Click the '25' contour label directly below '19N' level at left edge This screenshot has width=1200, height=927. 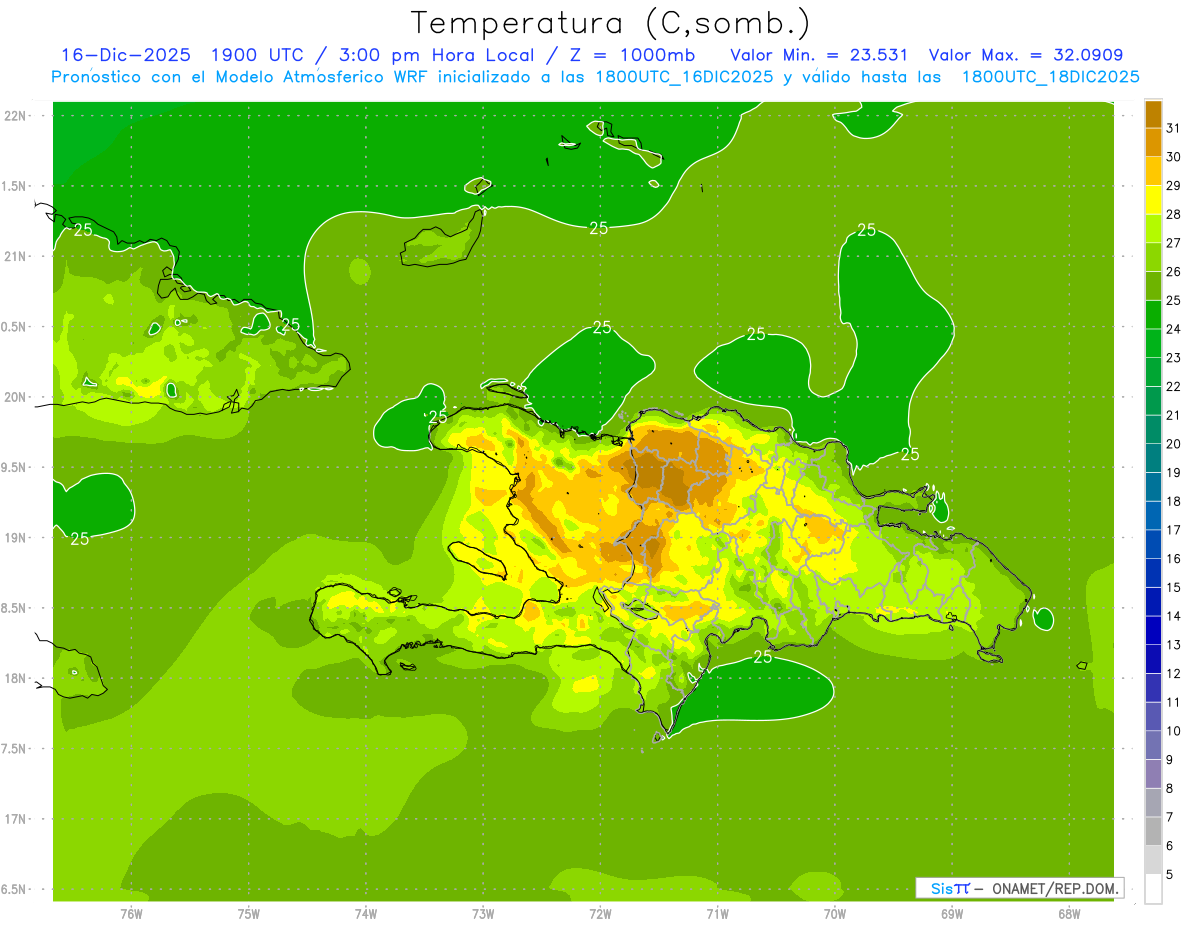tap(80, 539)
